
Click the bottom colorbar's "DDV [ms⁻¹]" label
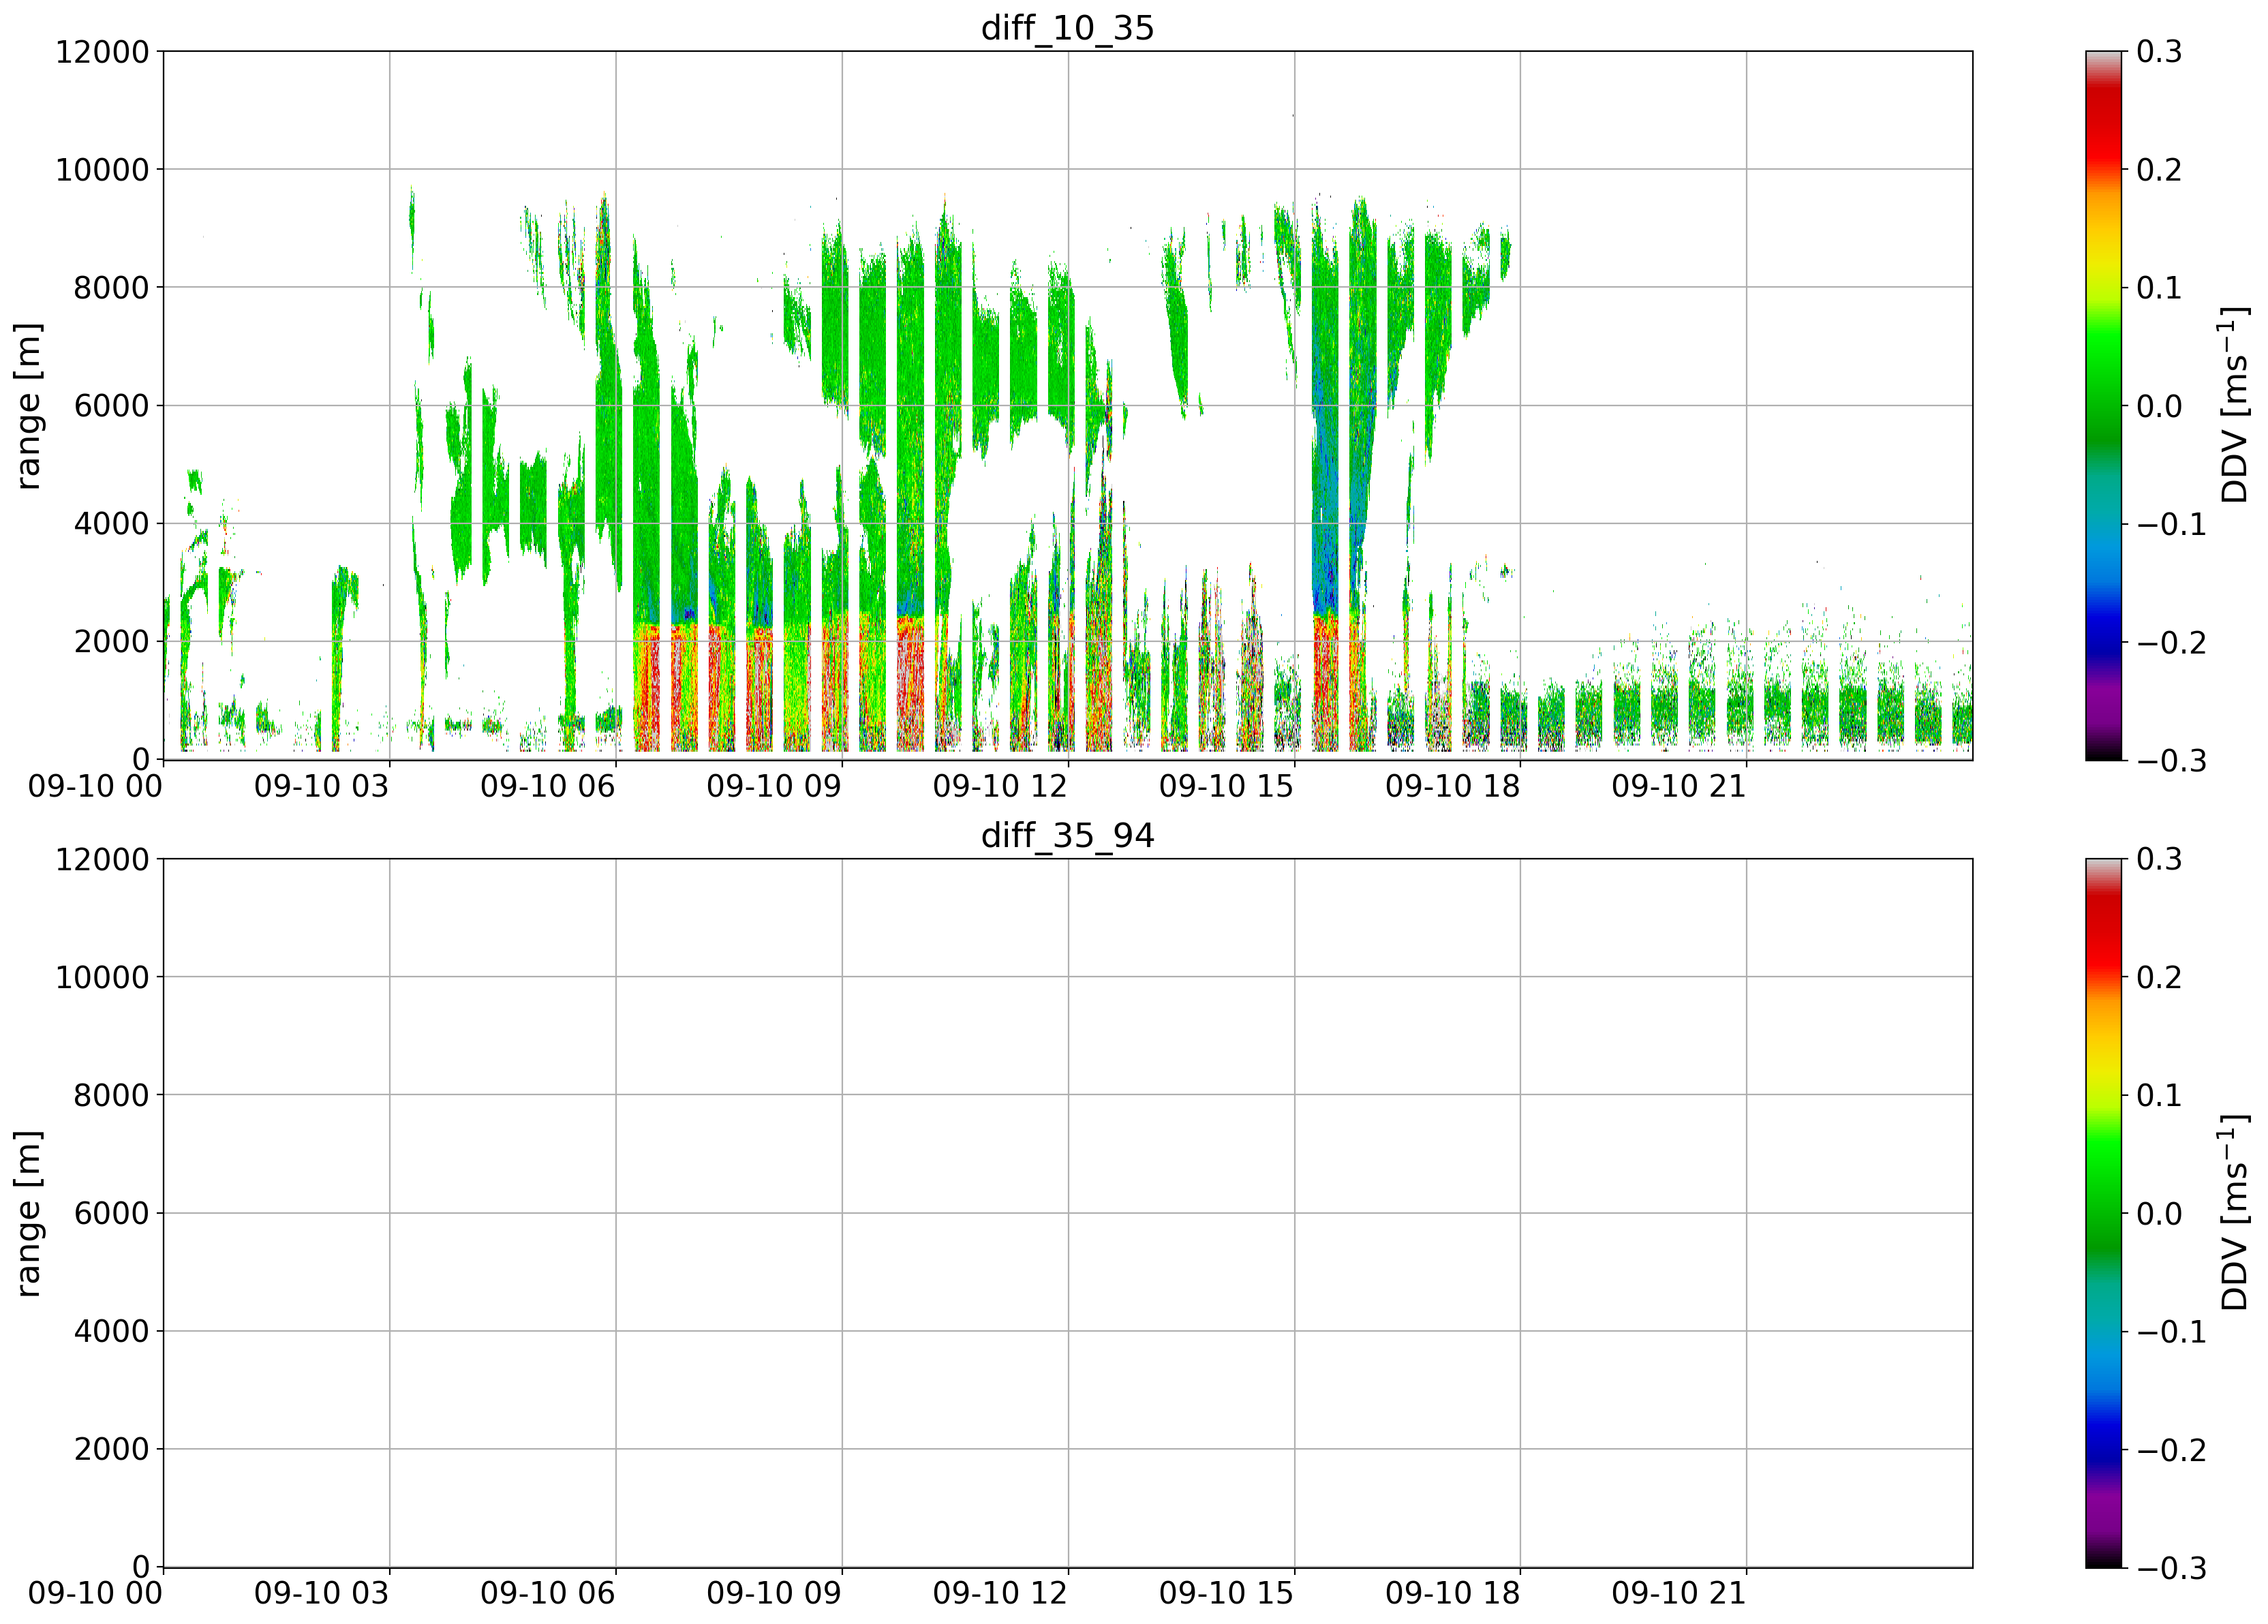pyautogui.click(x=2234, y=1213)
